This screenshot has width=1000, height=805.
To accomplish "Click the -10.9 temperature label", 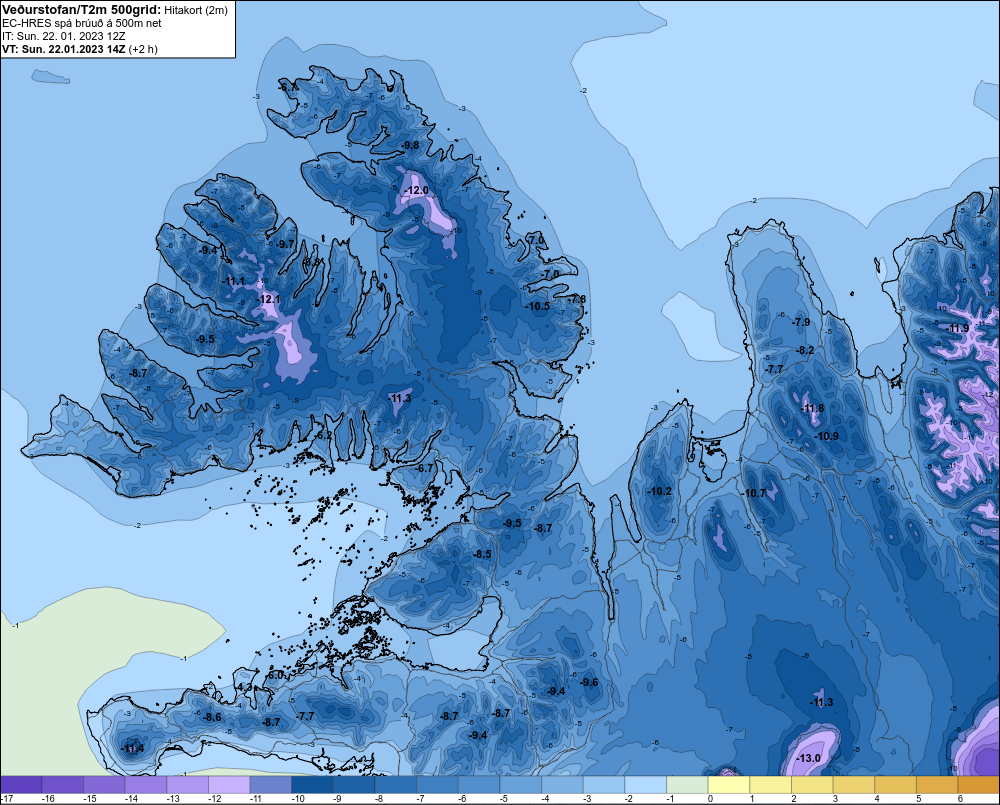I will point(827,436).
